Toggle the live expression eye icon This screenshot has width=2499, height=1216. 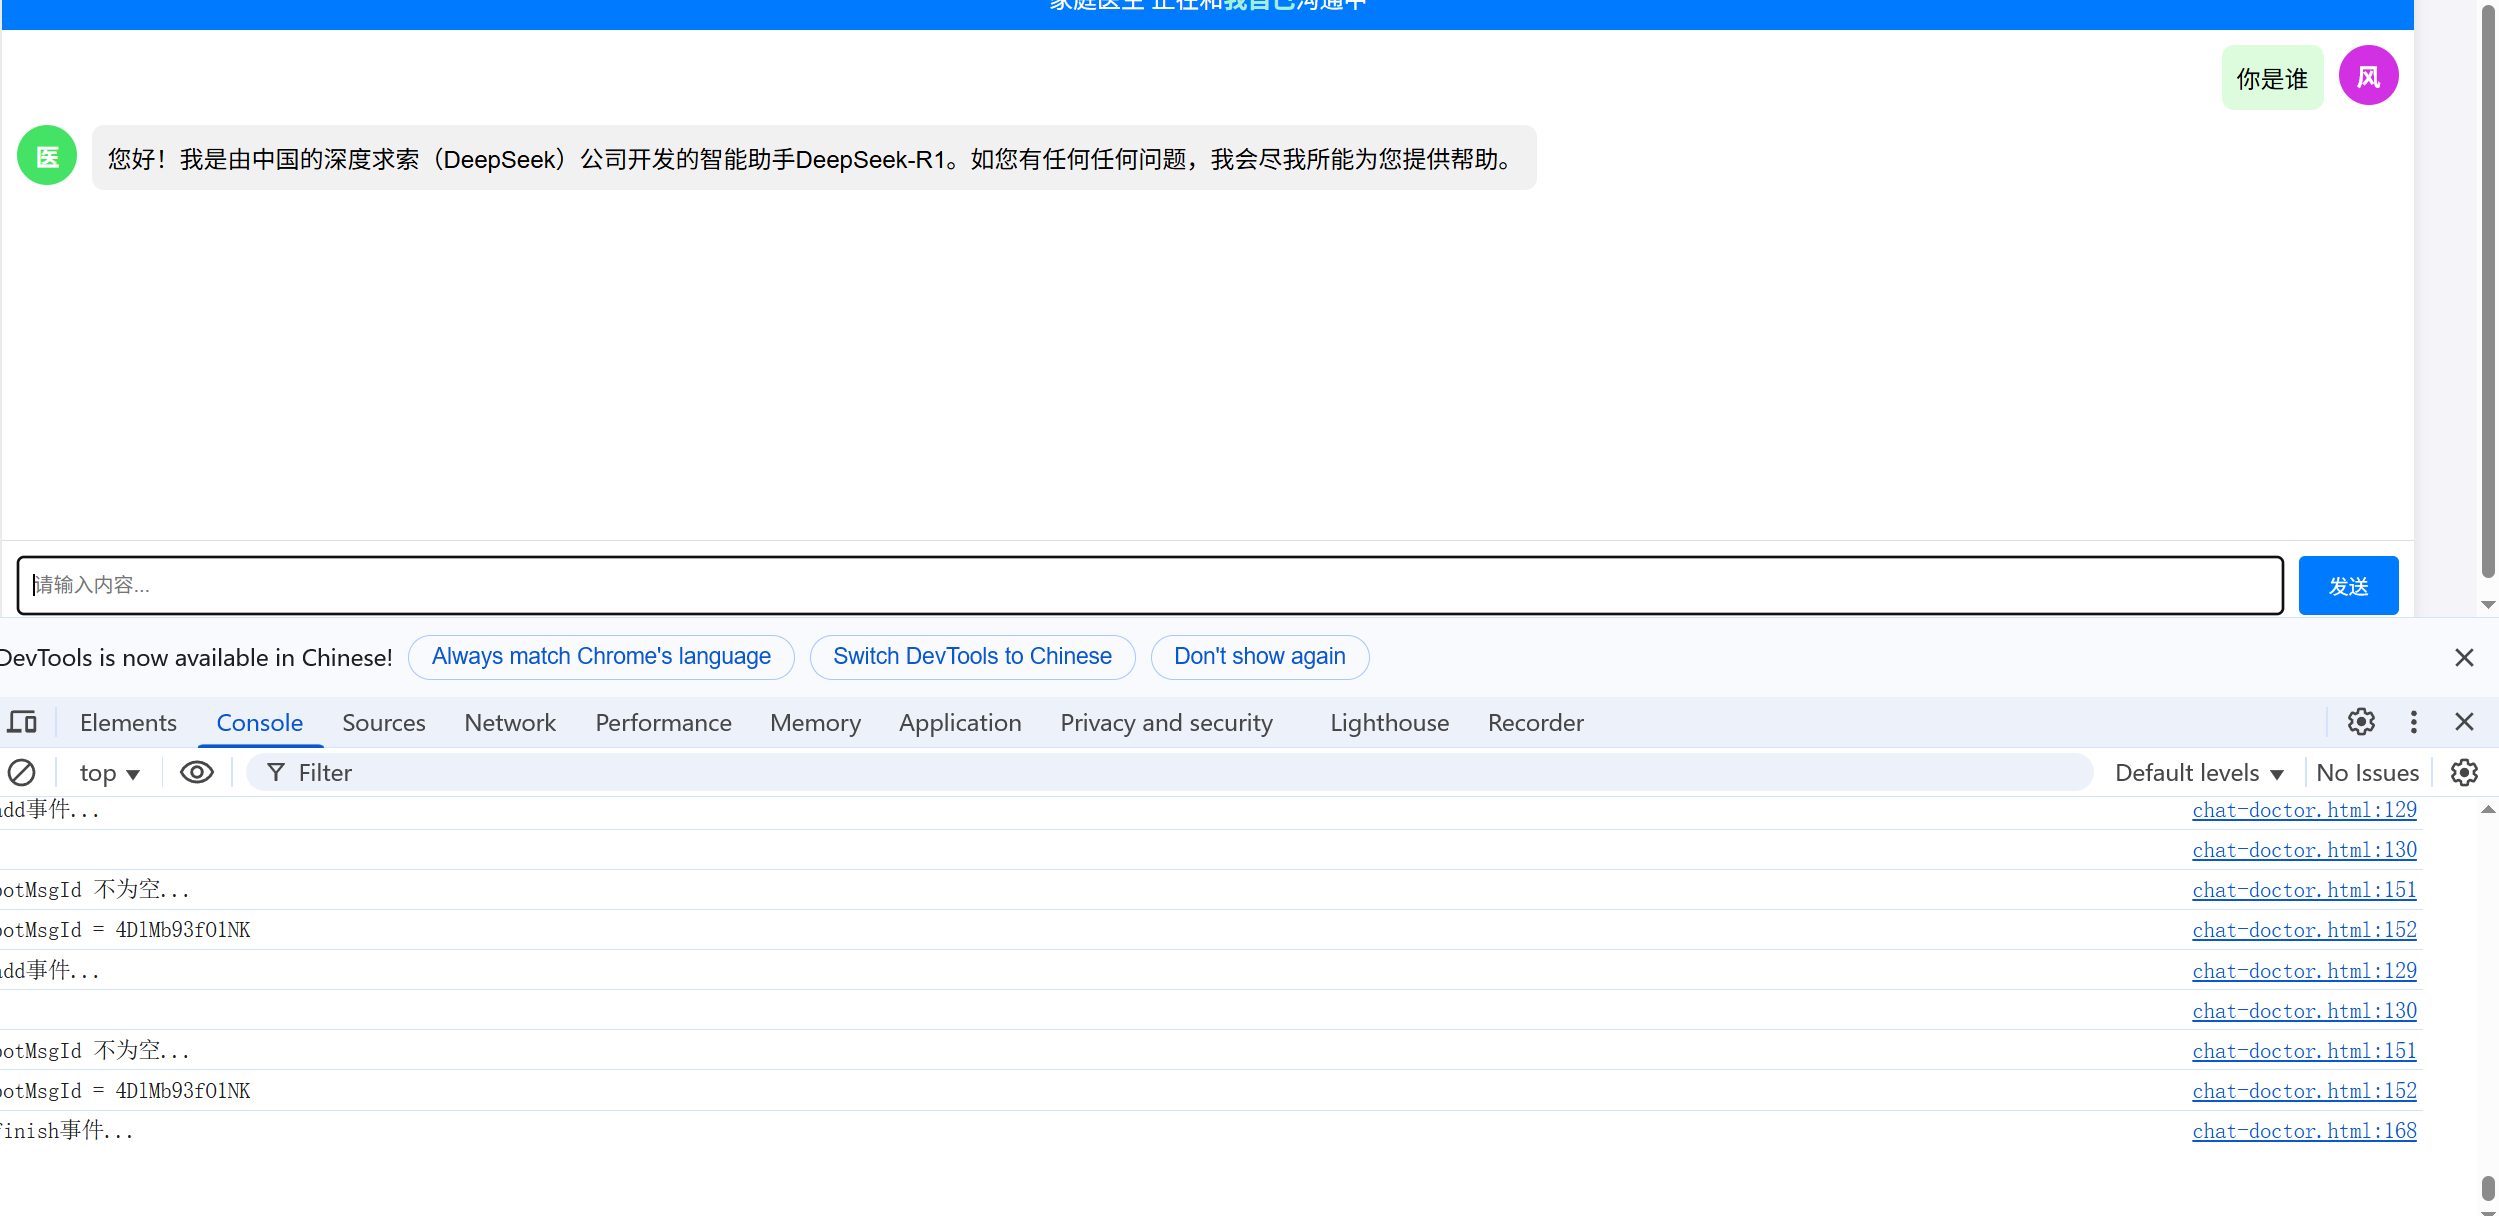pyautogui.click(x=197, y=773)
